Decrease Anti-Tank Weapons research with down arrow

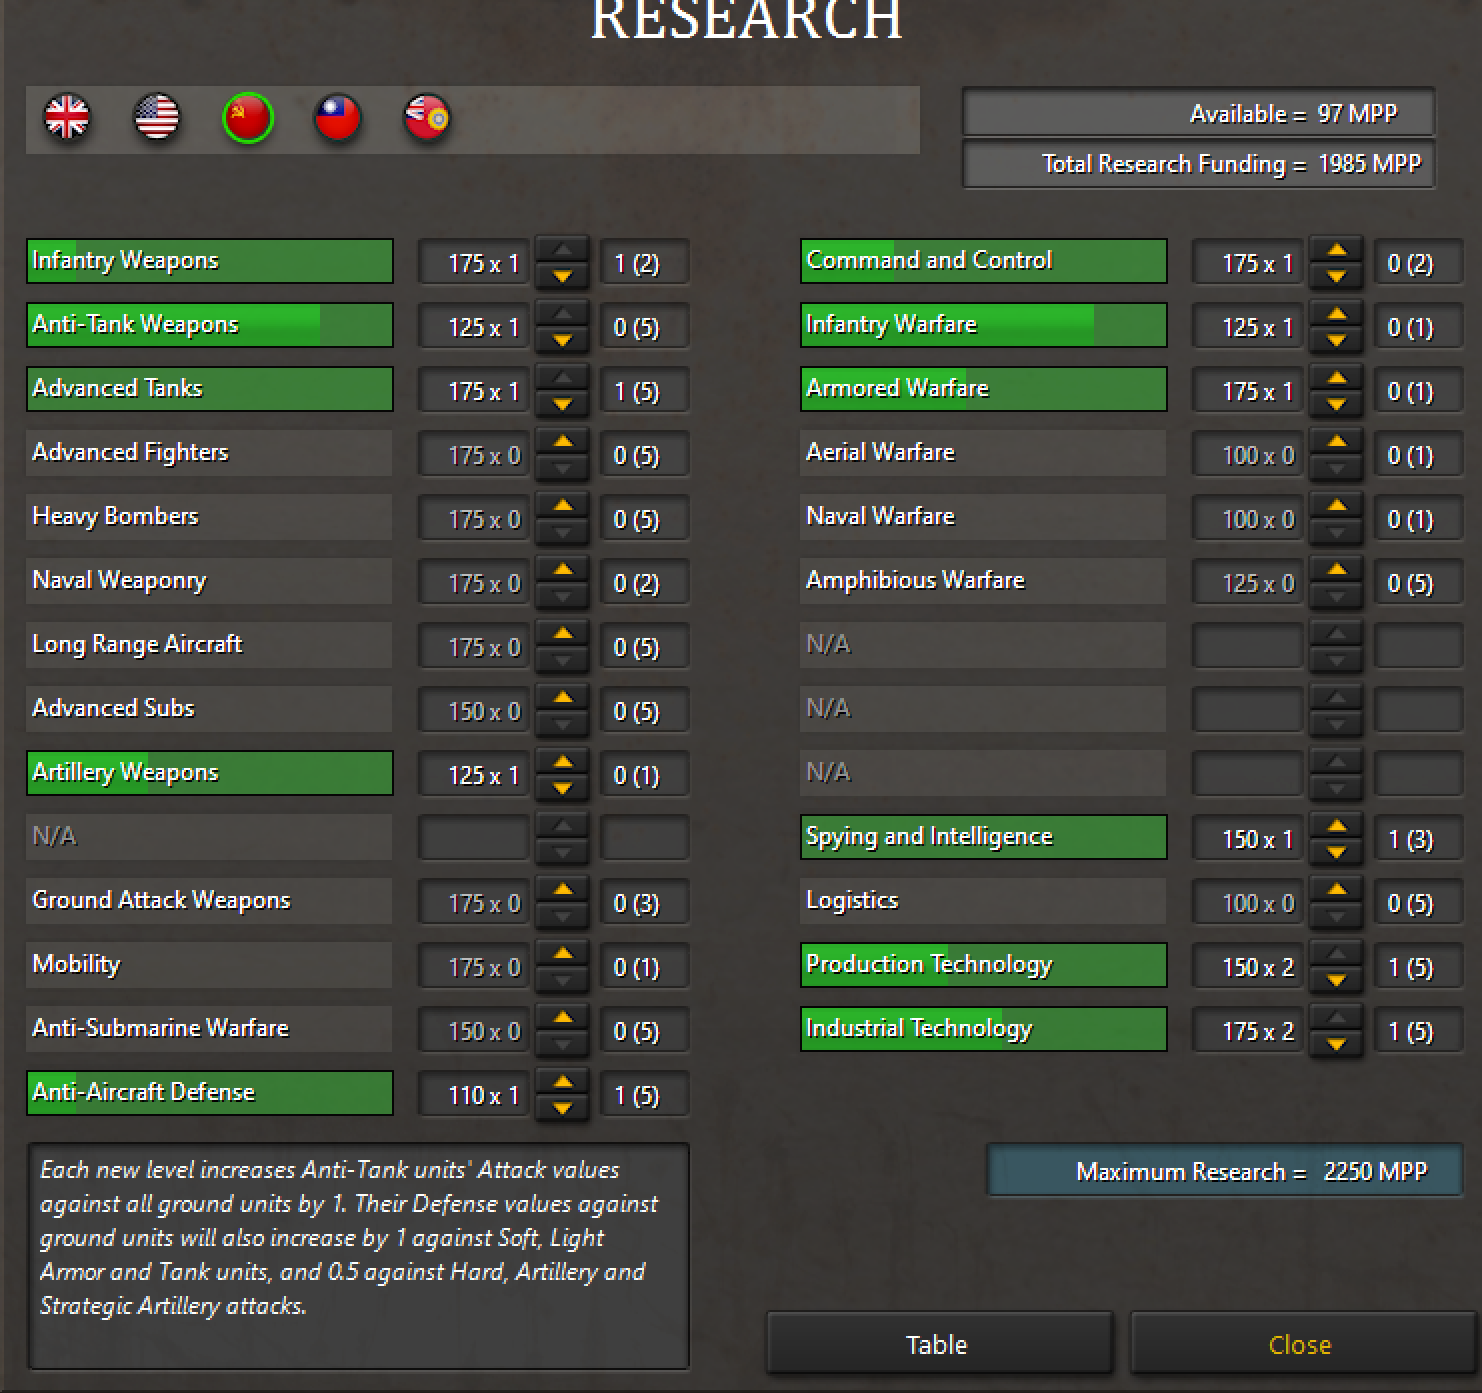(x=563, y=340)
